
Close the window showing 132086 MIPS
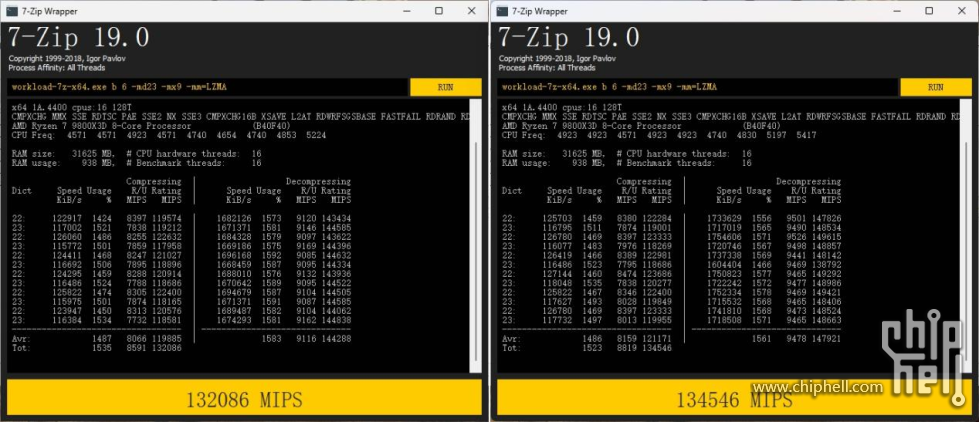(x=472, y=11)
